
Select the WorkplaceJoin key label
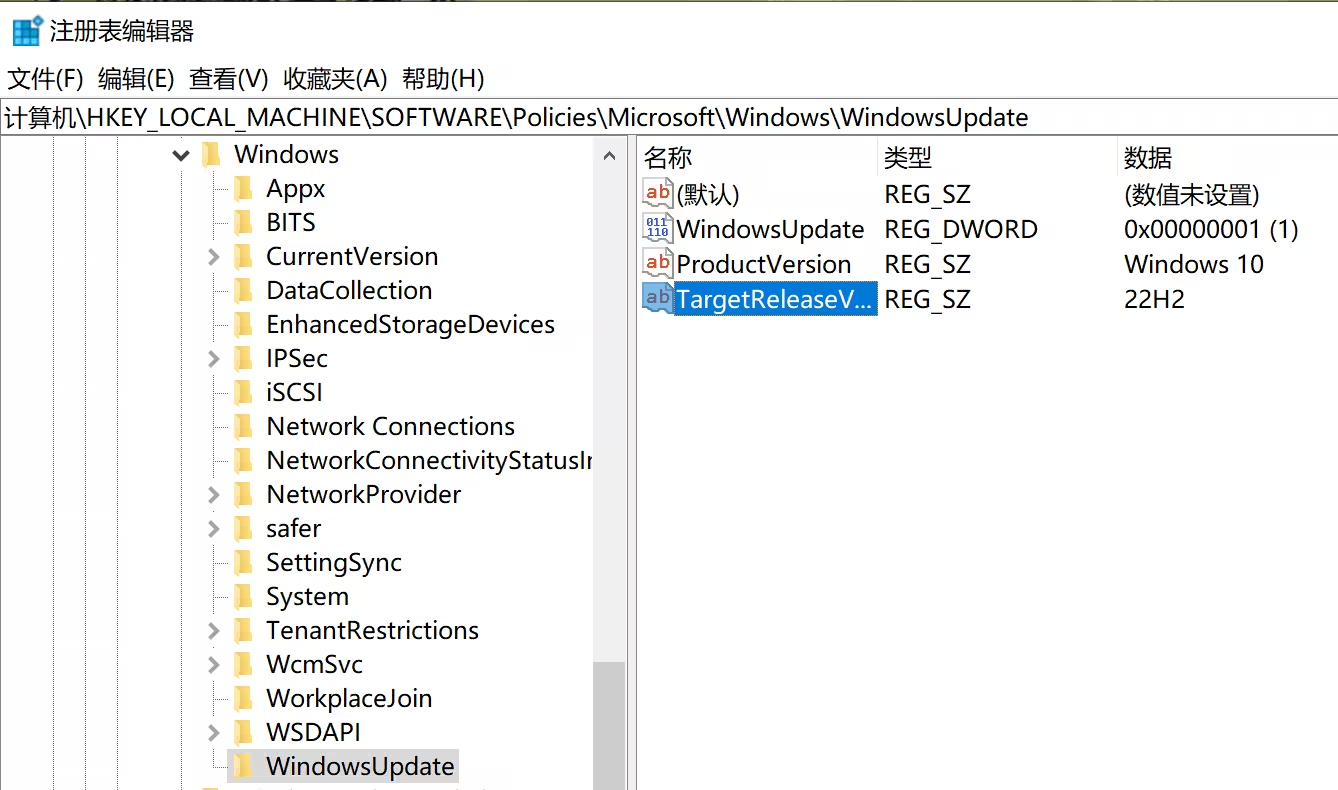point(349,698)
